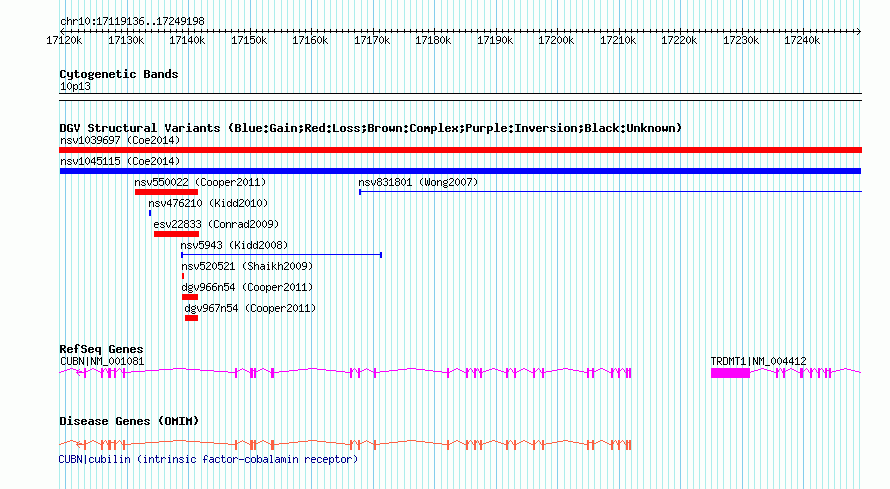Select the nsv476210 (Kidd2010) label
The width and height of the screenshot is (890, 489).
point(208,203)
